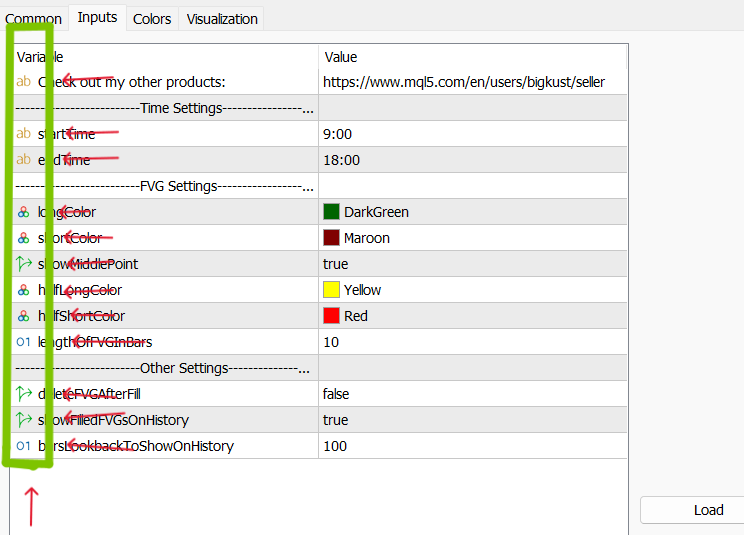
Task: Switch to the Common tab
Action: (33, 19)
